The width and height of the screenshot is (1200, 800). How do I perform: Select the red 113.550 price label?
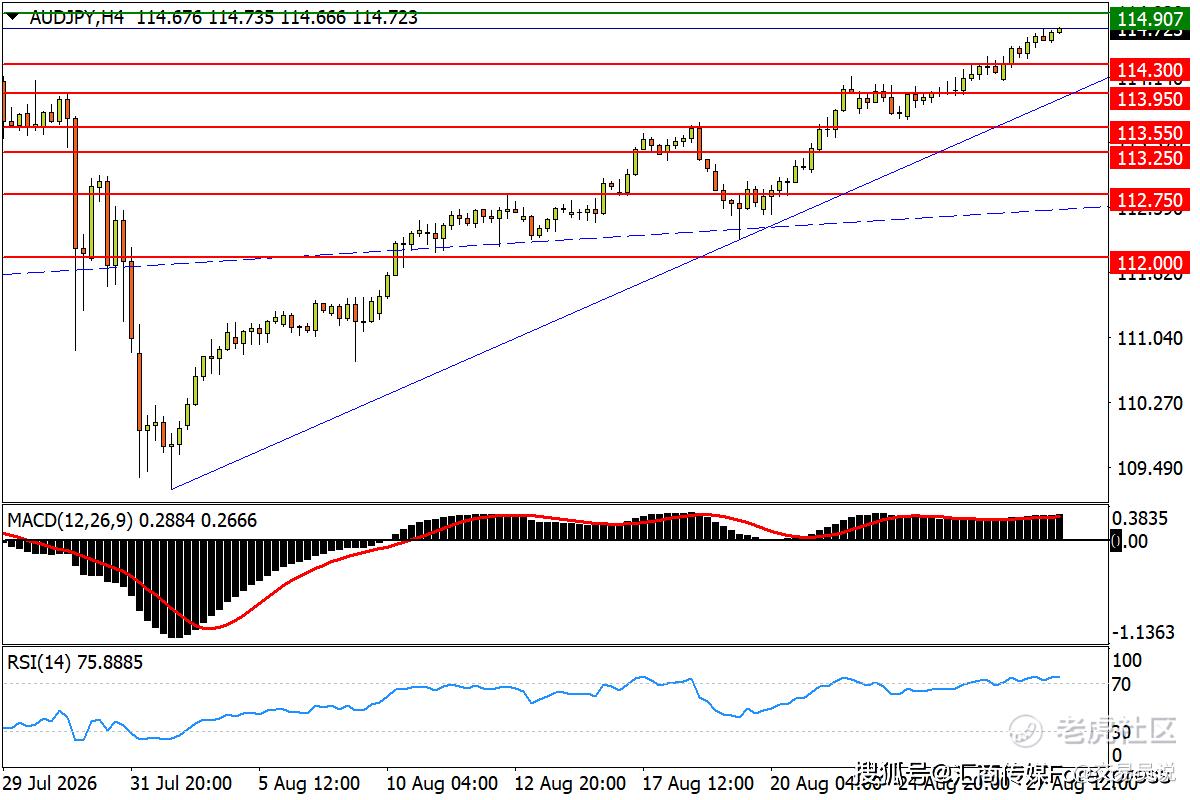(x=1149, y=132)
